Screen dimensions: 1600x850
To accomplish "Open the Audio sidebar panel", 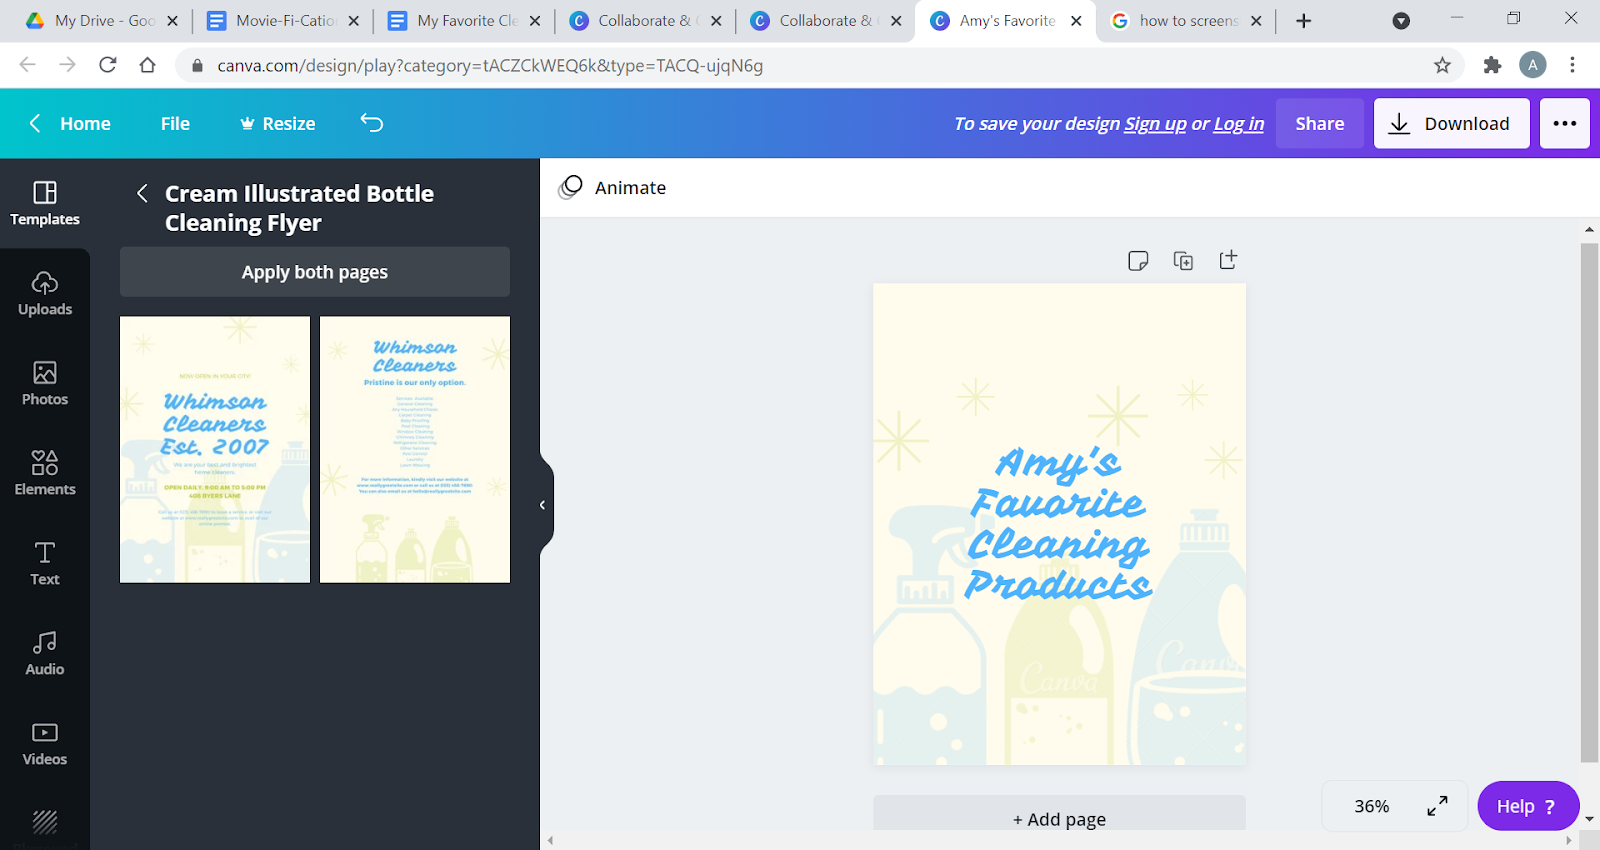I will coord(45,654).
